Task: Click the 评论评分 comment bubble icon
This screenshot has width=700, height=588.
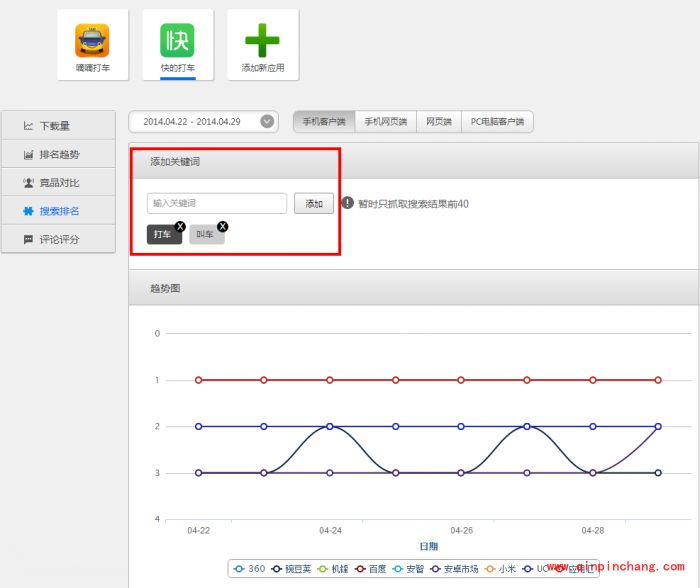Action: coord(28,239)
